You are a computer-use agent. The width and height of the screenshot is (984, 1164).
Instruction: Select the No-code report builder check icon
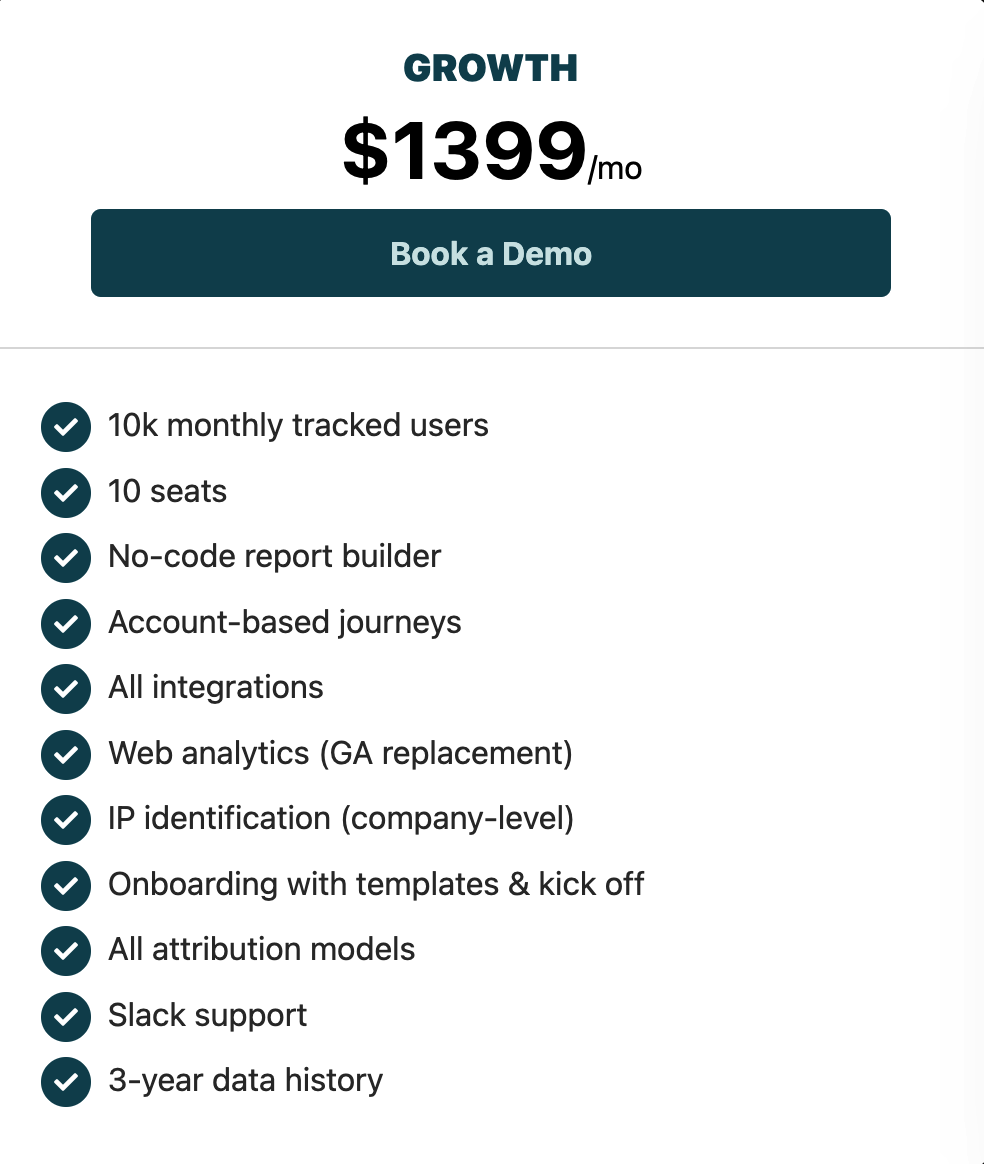pyautogui.click(x=66, y=557)
